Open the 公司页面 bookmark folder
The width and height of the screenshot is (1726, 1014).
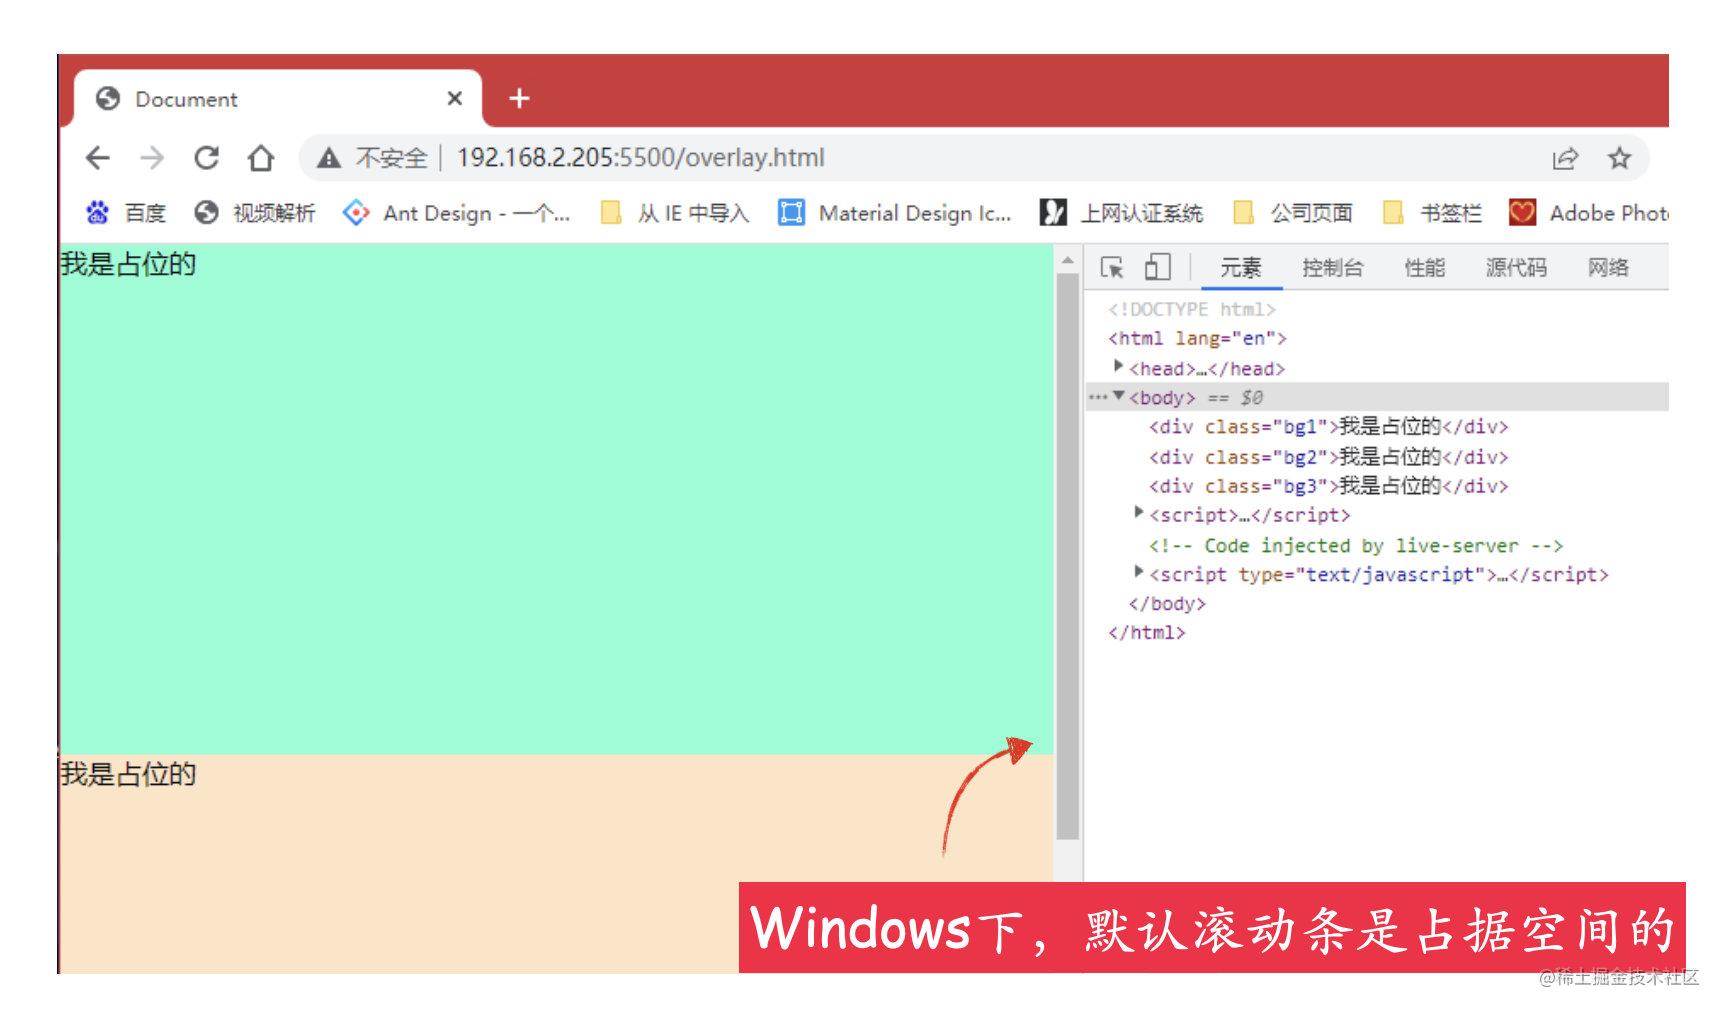coord(1293,213)
